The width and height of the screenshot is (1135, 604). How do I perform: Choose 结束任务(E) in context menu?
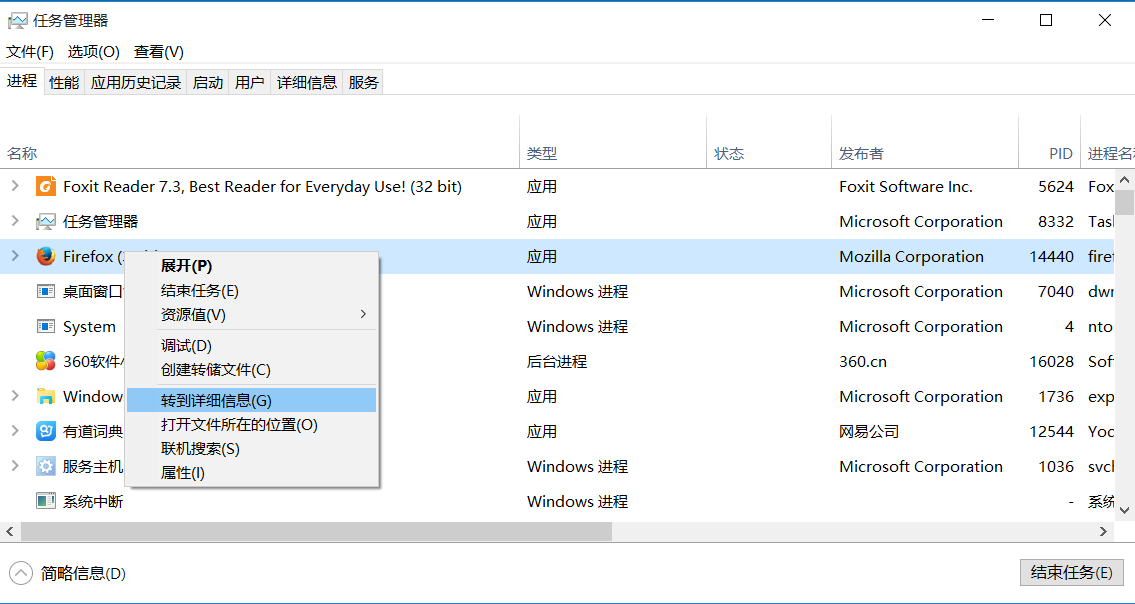pyautogui.click(x=251, y=291)
